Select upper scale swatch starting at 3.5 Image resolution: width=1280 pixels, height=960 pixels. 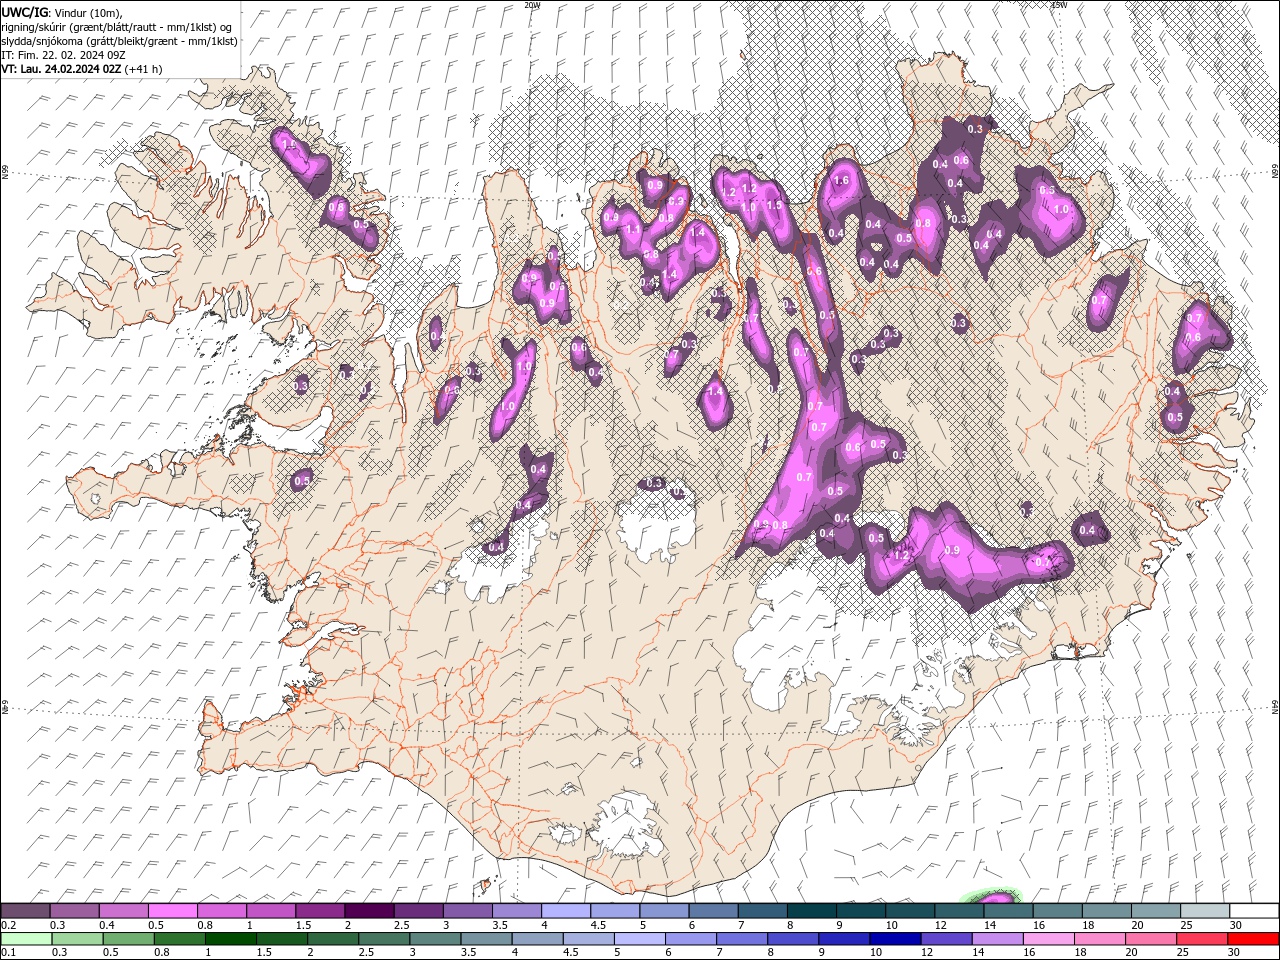pos(517,911)
